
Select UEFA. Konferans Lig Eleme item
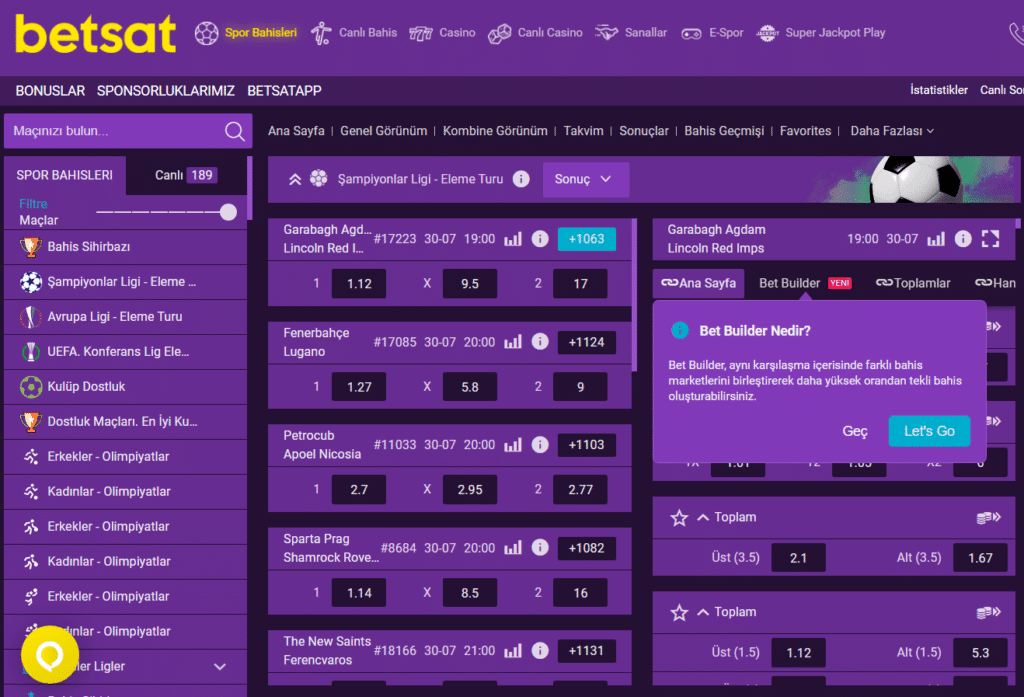click(126, 351)
